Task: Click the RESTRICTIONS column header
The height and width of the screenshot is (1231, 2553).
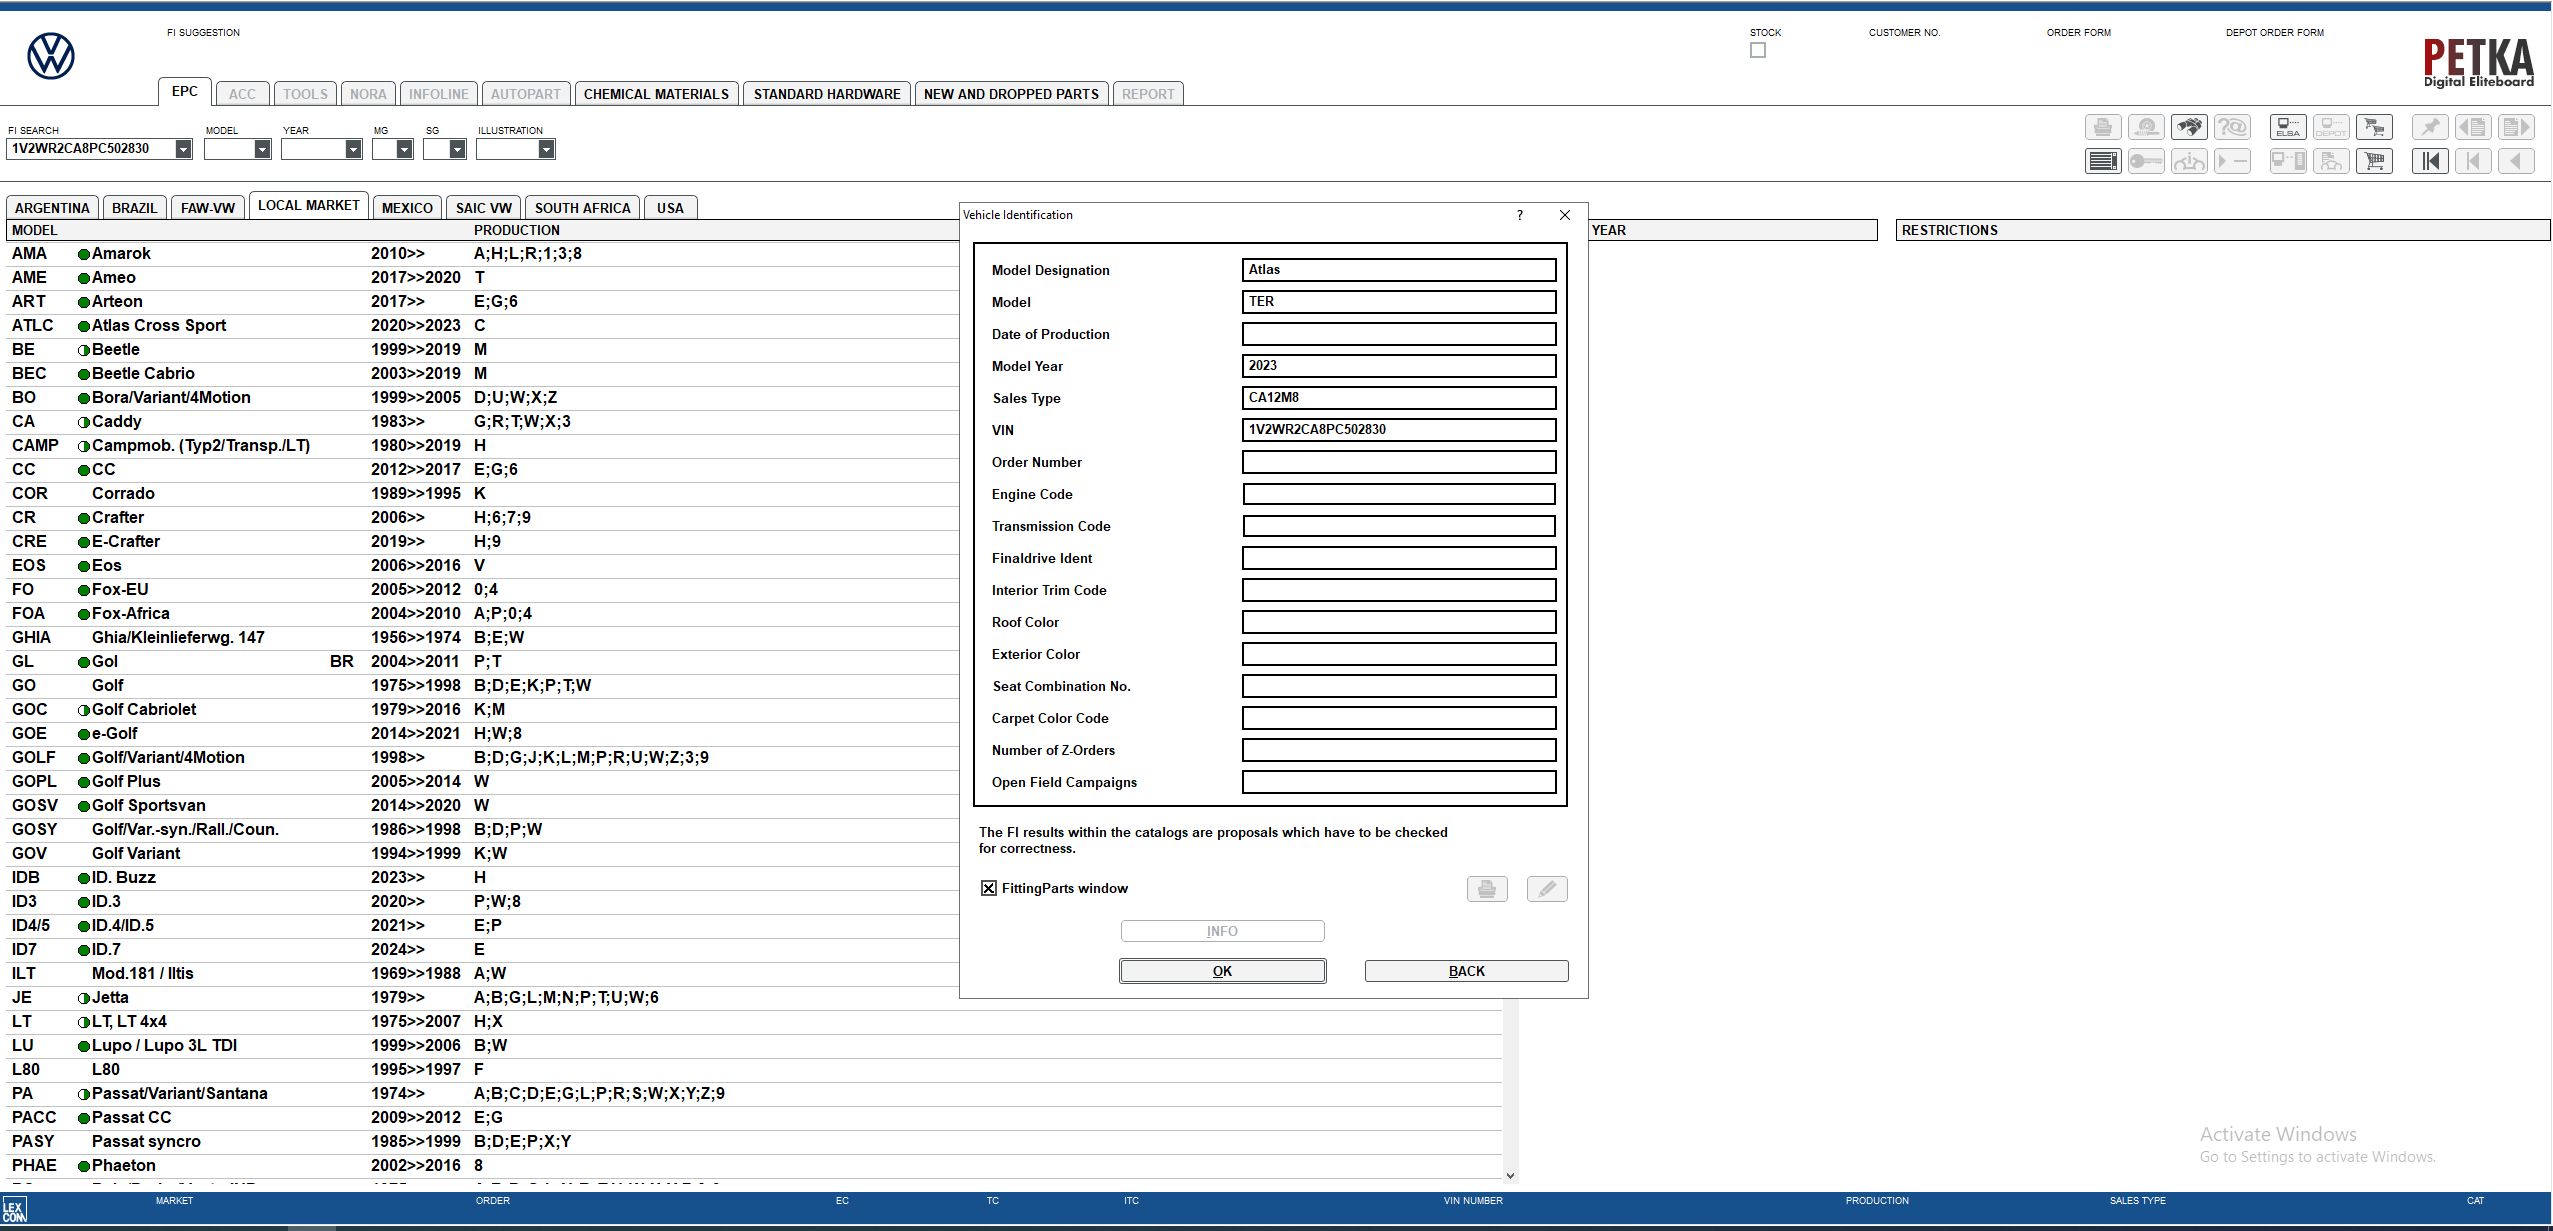Action: [2223, 230]
